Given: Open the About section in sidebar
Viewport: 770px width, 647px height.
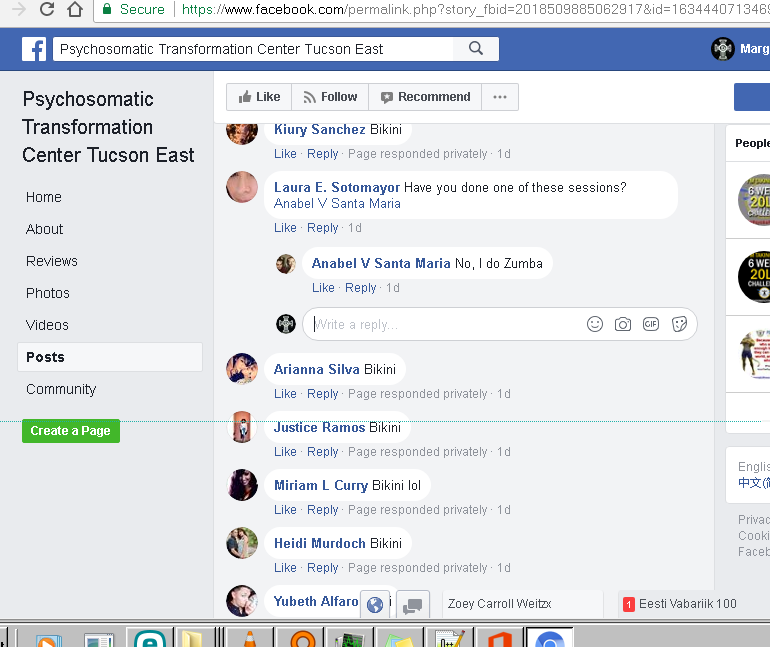Looking at the screenshot, I should coord(44,229).
